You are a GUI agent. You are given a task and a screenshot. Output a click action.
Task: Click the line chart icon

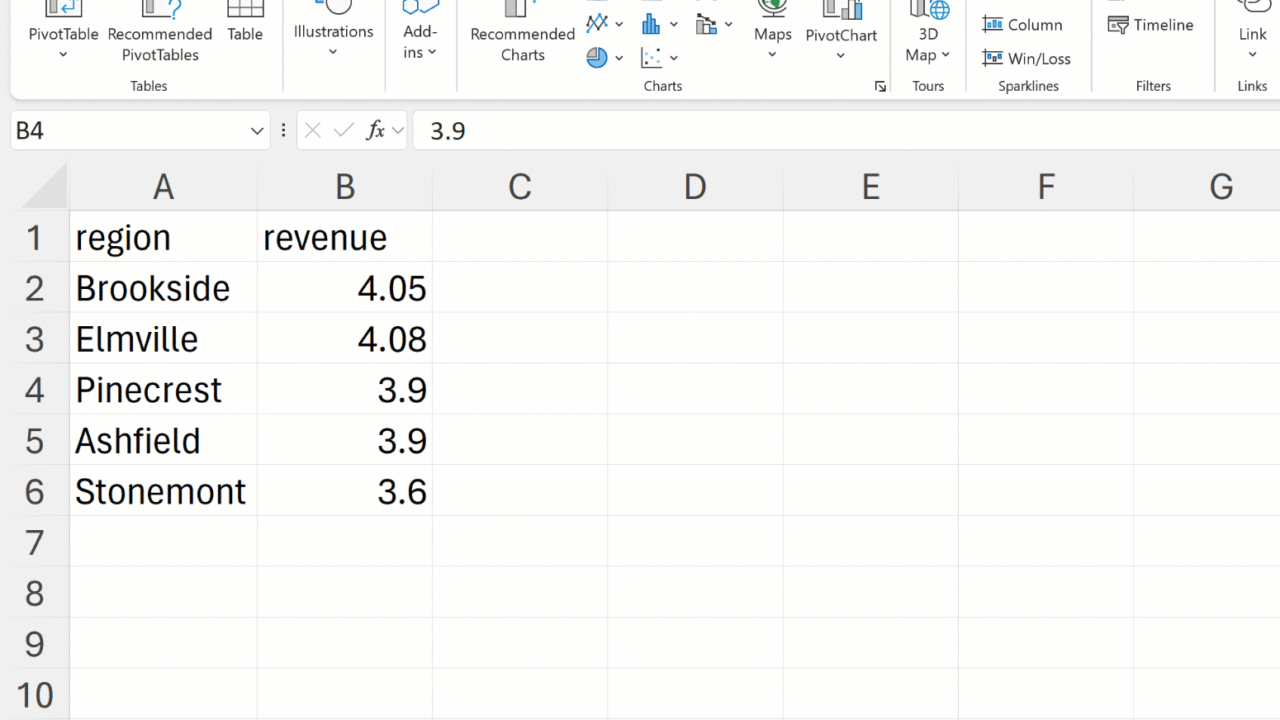597,23
